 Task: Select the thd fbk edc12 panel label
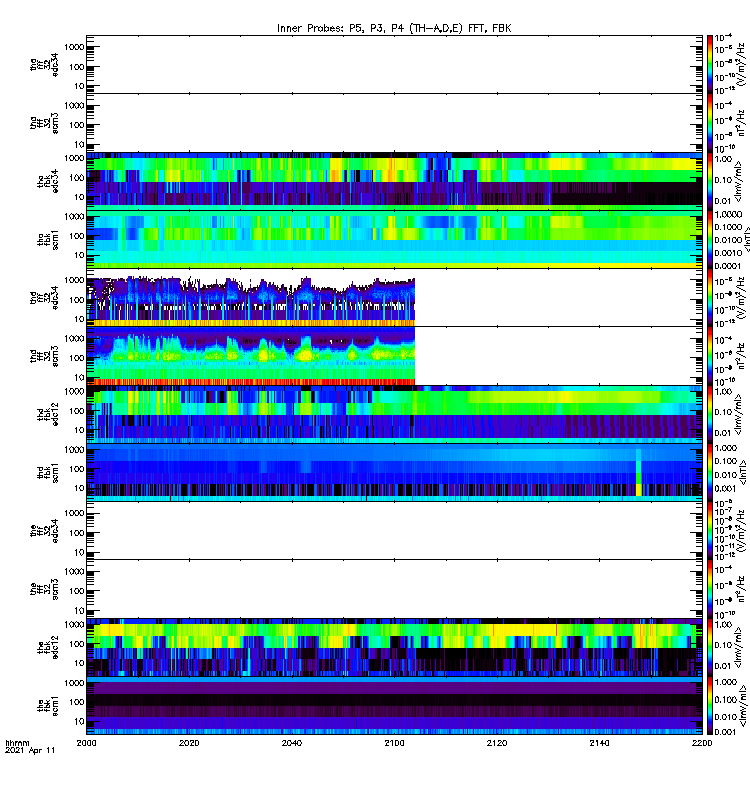coord(47,415)
